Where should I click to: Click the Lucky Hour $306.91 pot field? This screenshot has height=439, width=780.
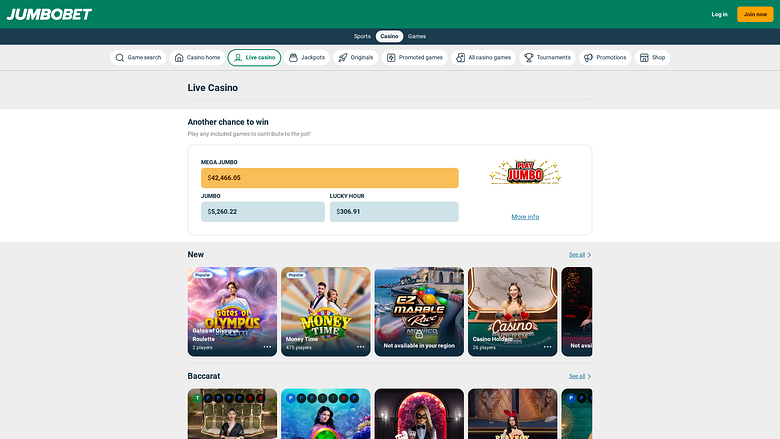pos(394,212)
